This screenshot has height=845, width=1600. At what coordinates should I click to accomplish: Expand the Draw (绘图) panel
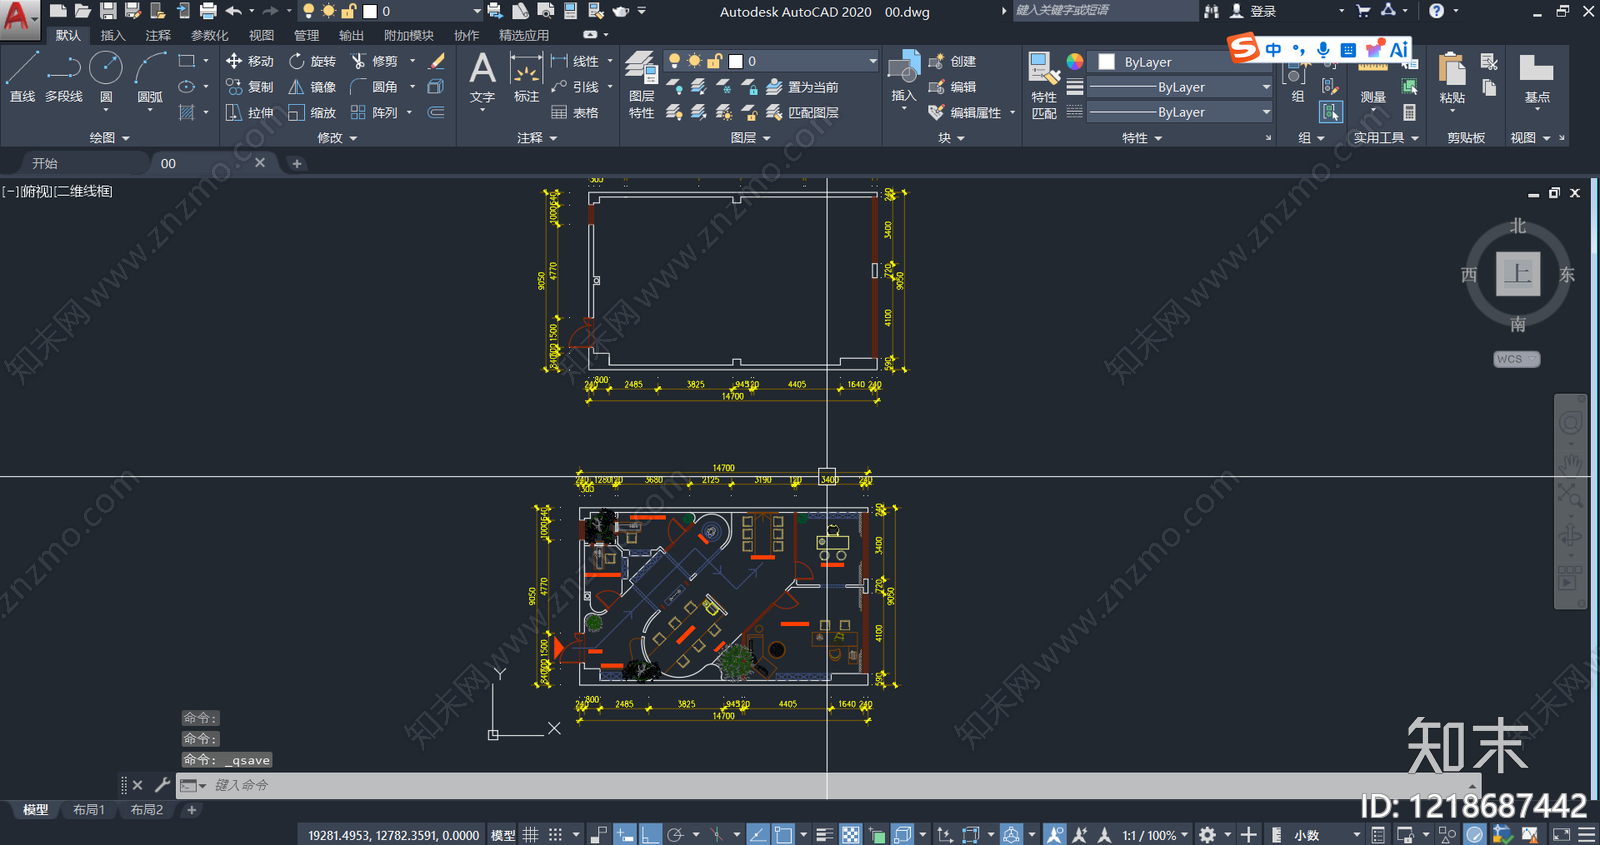click(110, 138)
